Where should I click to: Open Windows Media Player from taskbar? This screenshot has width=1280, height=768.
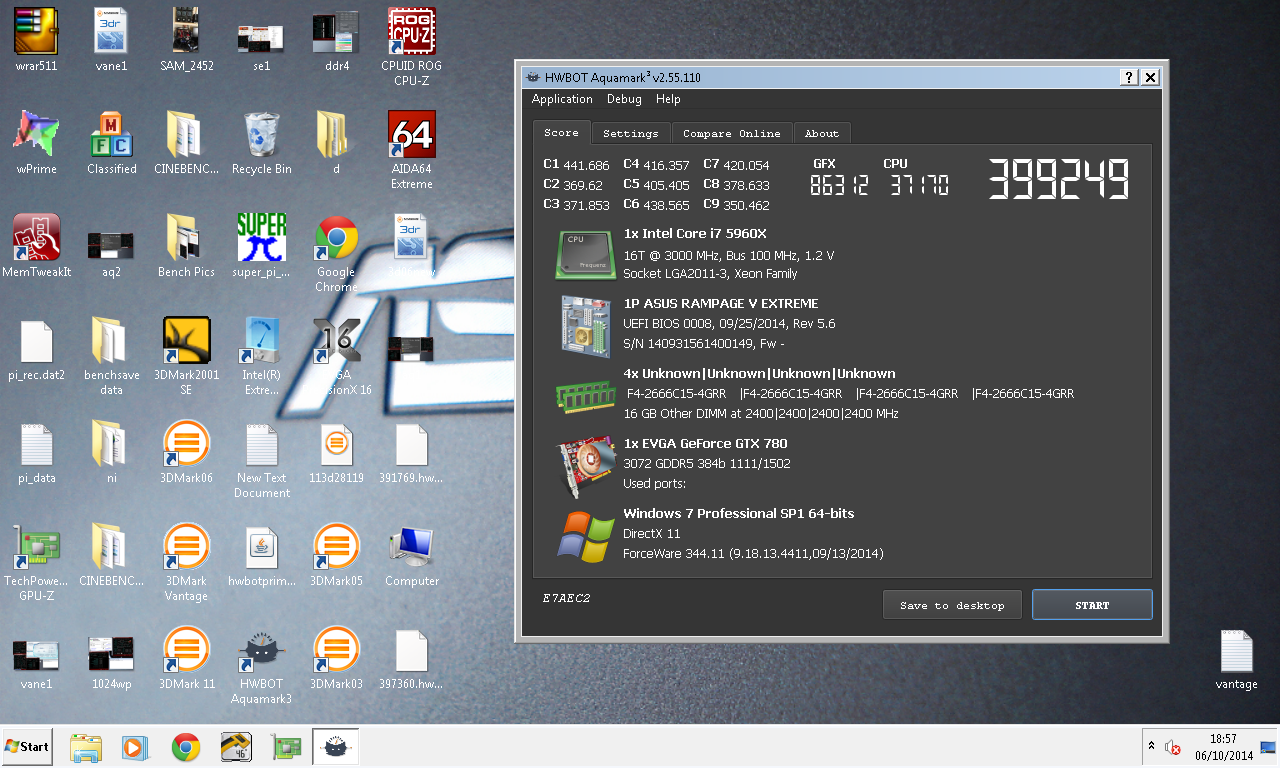(135, 747)
